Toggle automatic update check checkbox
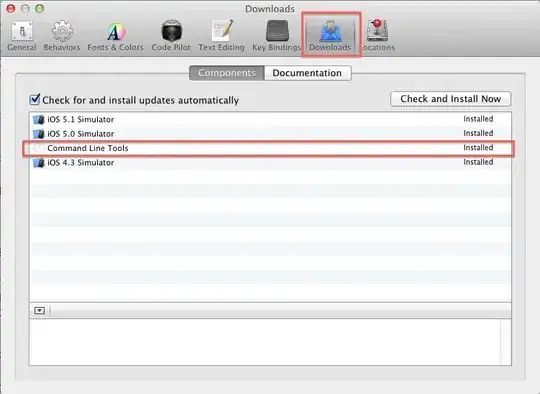540x394 pixels. pyautogui.click(x=35, y=100)
